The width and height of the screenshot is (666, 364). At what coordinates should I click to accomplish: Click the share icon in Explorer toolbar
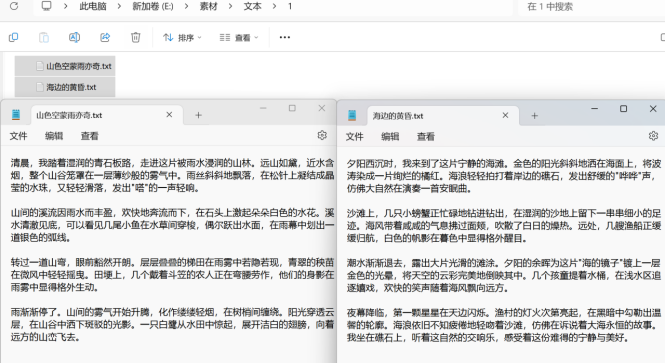coord(105,37)
